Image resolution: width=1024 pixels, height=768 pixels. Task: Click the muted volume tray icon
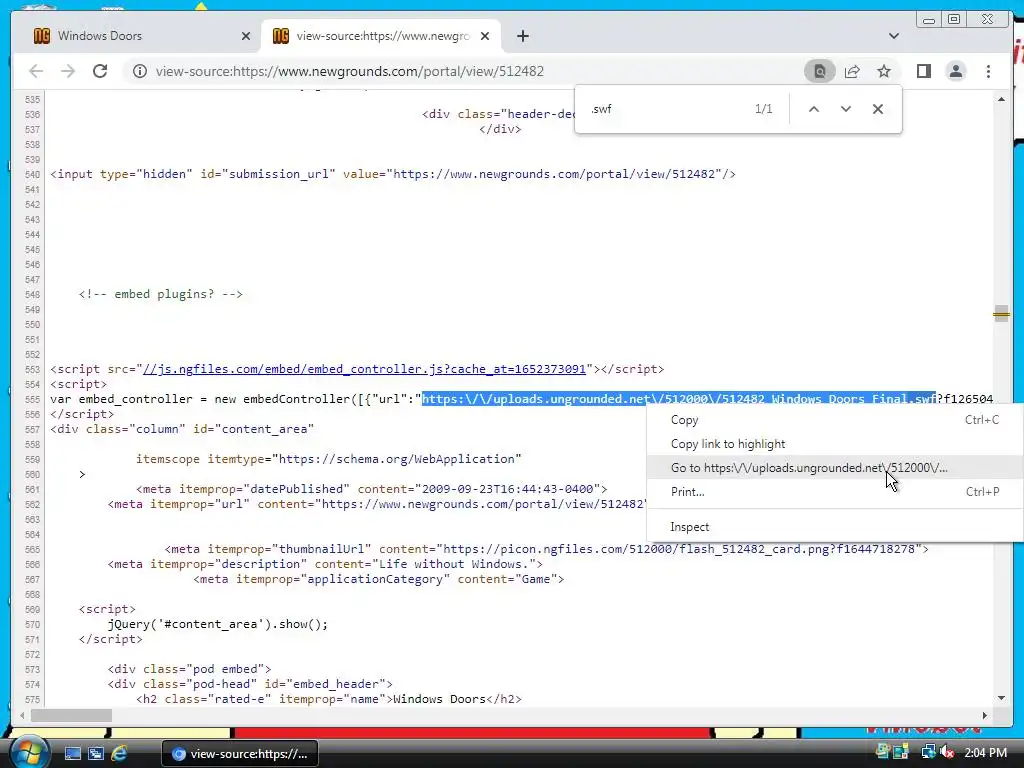pos(946,753)
